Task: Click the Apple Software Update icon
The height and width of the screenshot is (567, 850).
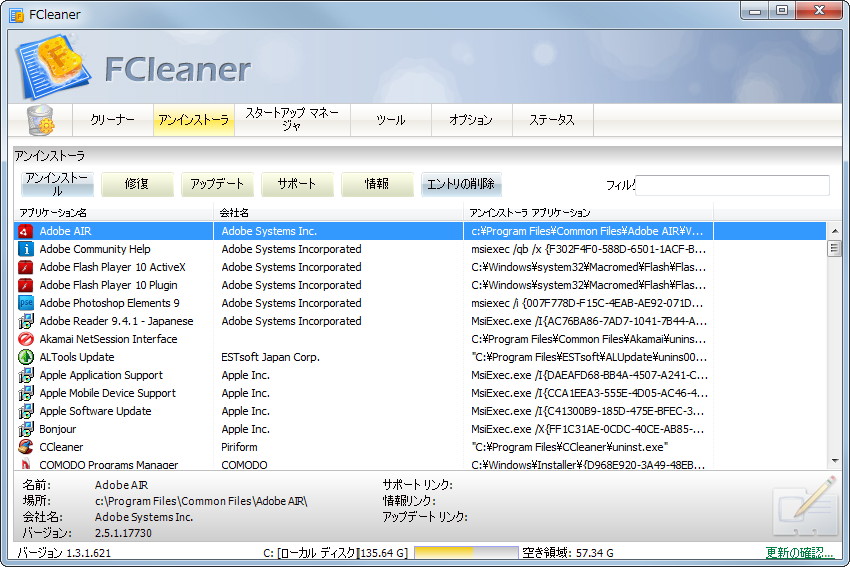Action: pyautogui.click(x=25, y=411)
